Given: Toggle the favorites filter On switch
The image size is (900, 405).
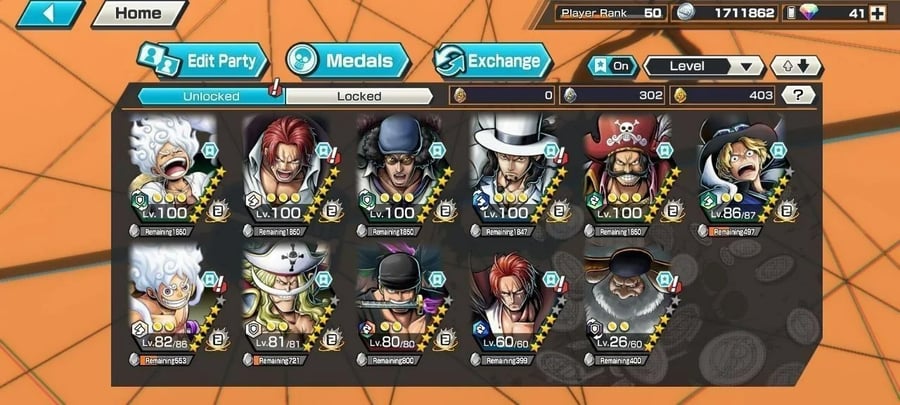Looking at the screenshot, I should (612, 66).
